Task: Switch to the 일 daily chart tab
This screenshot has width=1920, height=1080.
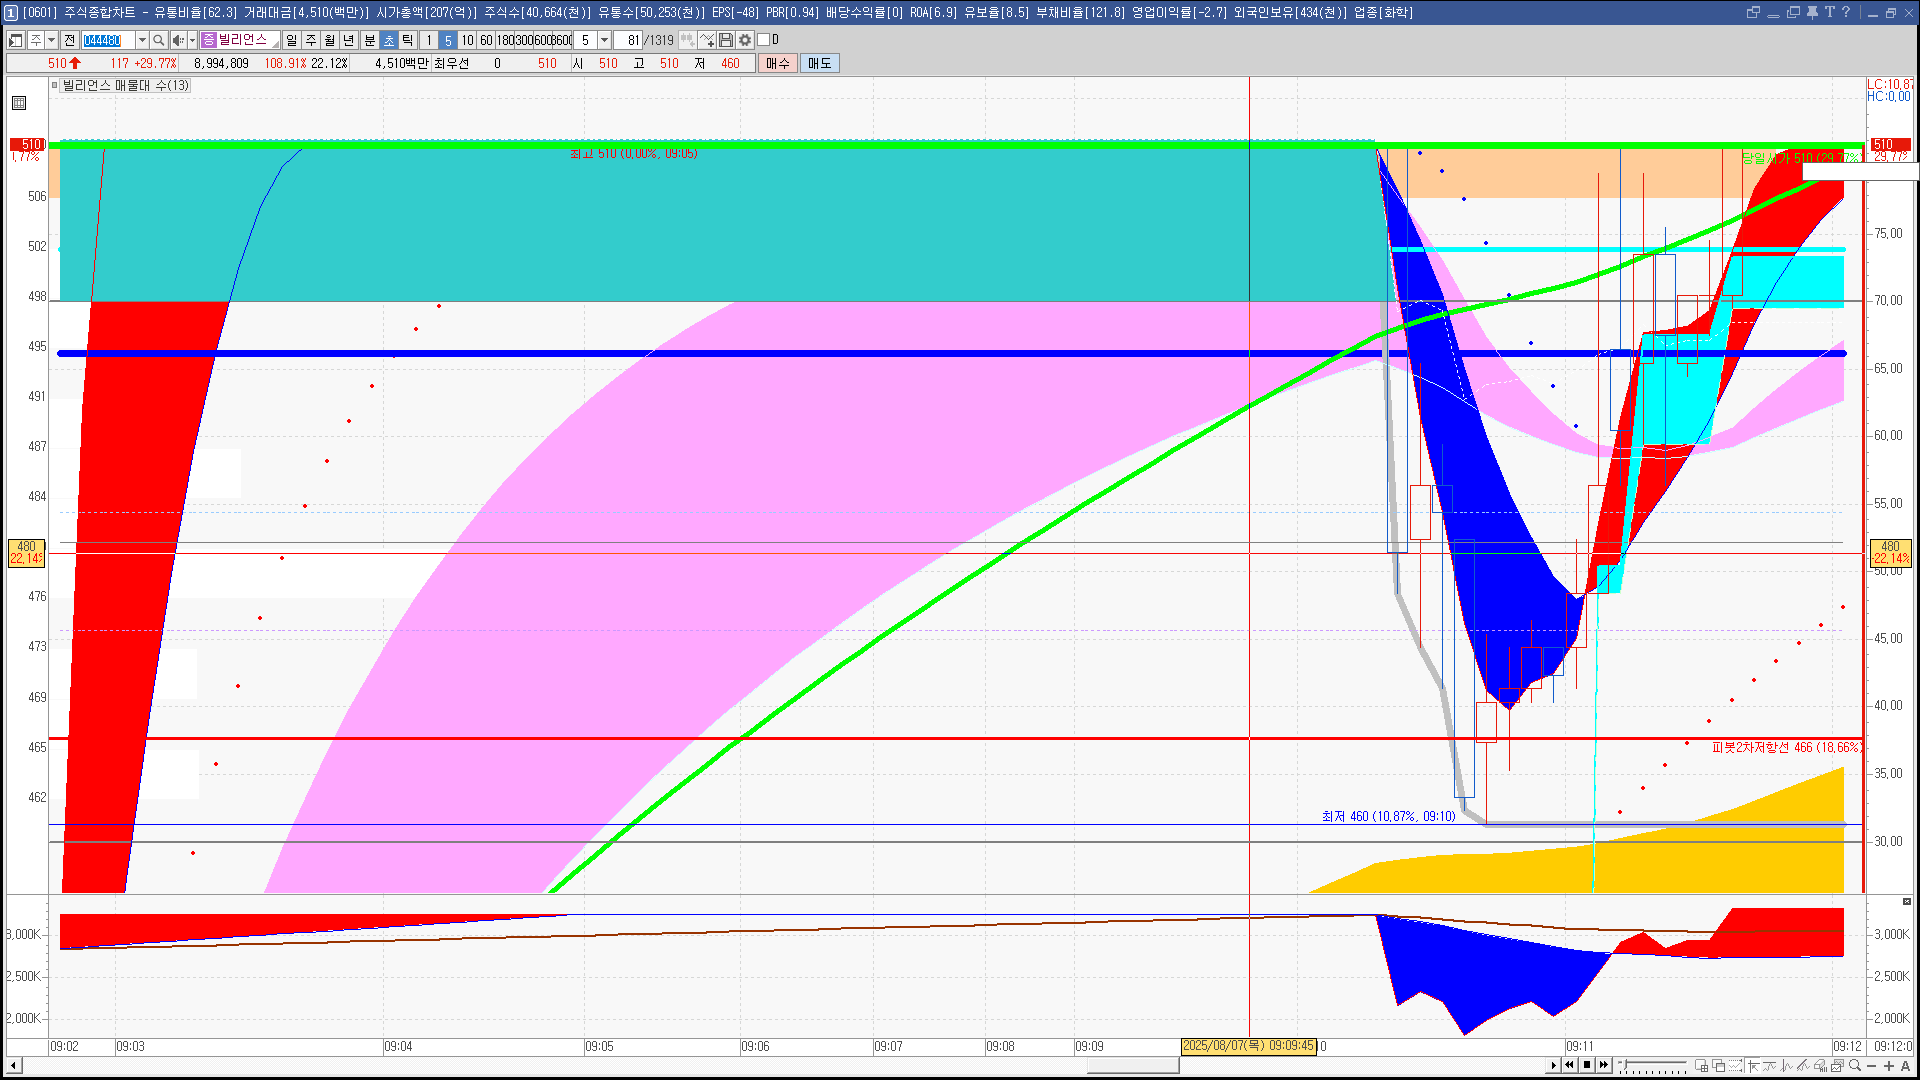Action: point(291,40)
